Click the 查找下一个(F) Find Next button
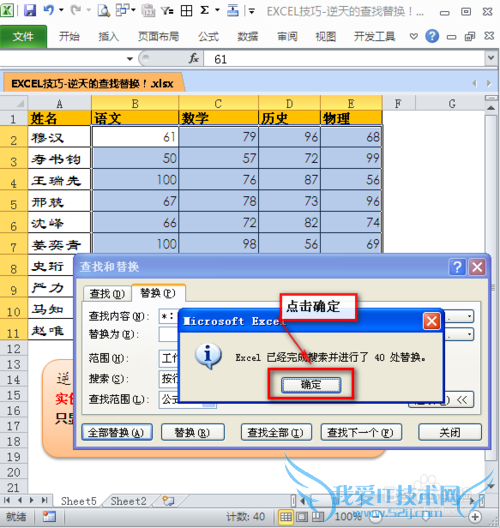500x528 pixels. click(x=361, y=432)
